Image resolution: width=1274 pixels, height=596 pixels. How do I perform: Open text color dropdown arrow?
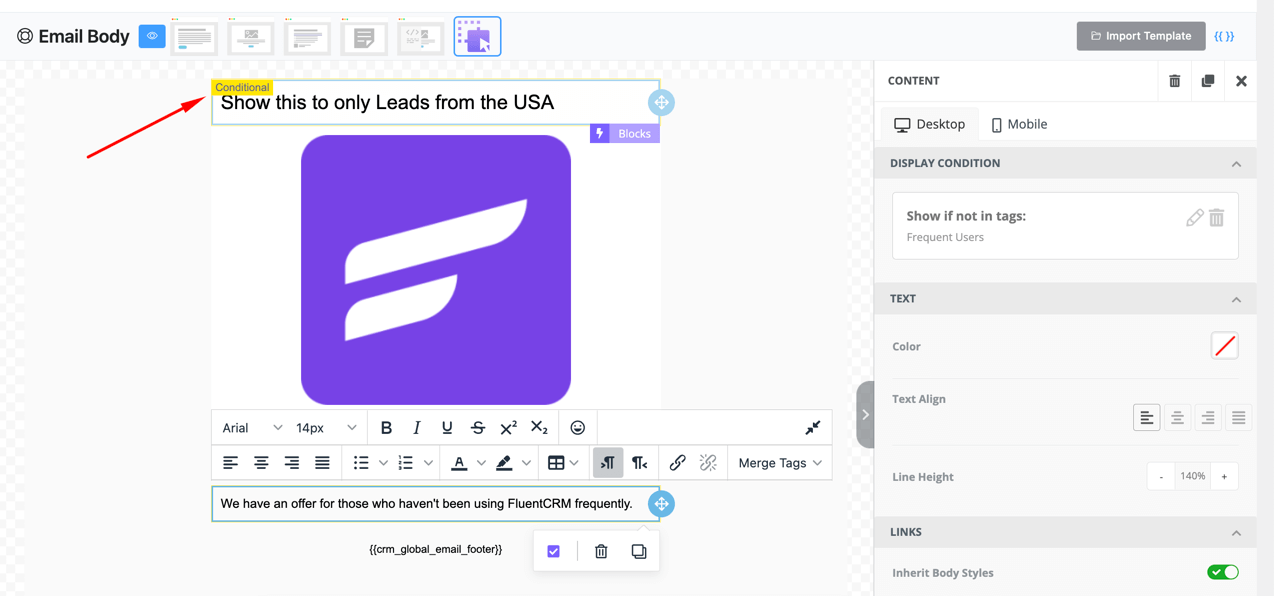pyautogui.click(x=481, y=463)
